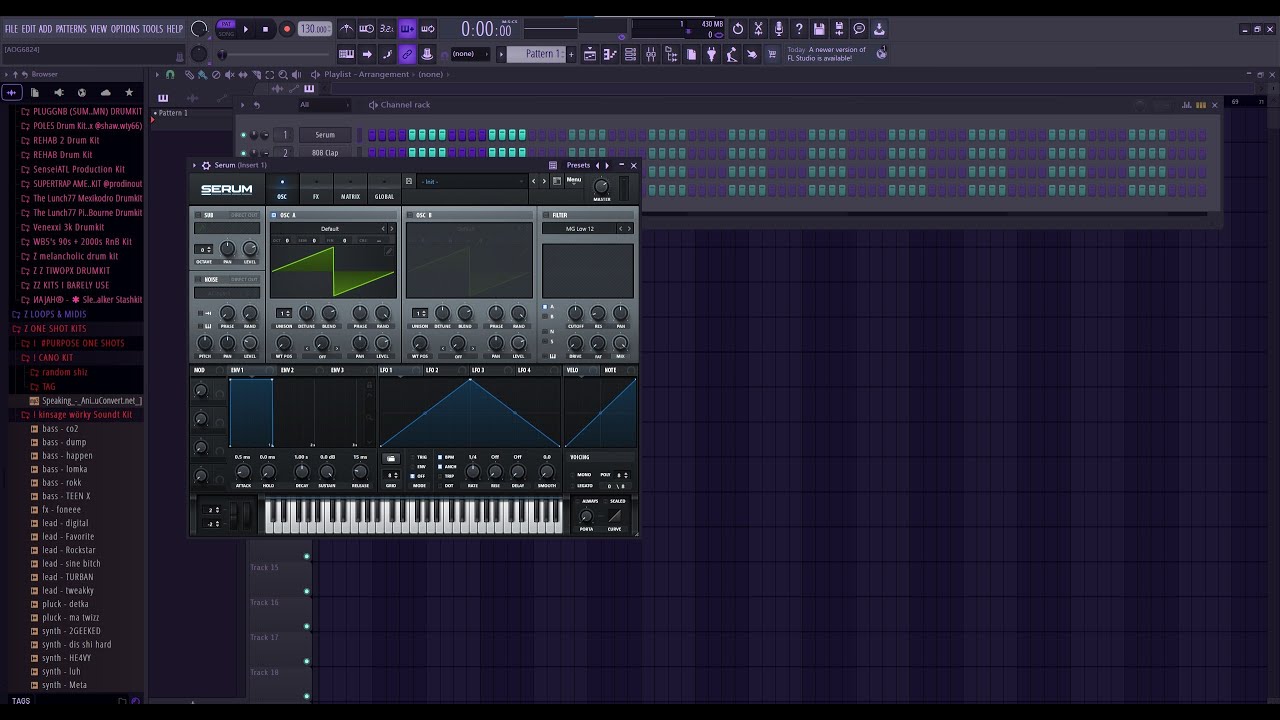Open the Channel rack graph editor icon
Viewport: 1280px width, 720px height.
1188,104
